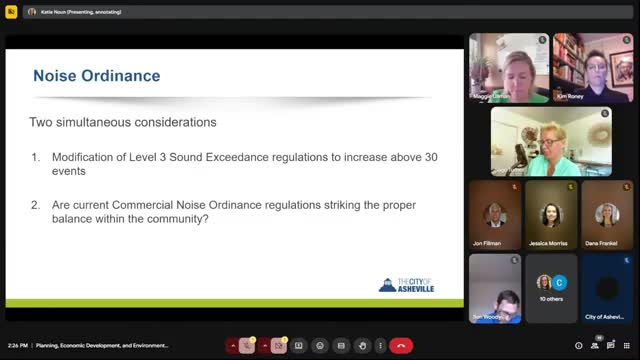Leave the call with red hang-up button
640x360 pixels.
pyautogui.click(x=401, y=346)
